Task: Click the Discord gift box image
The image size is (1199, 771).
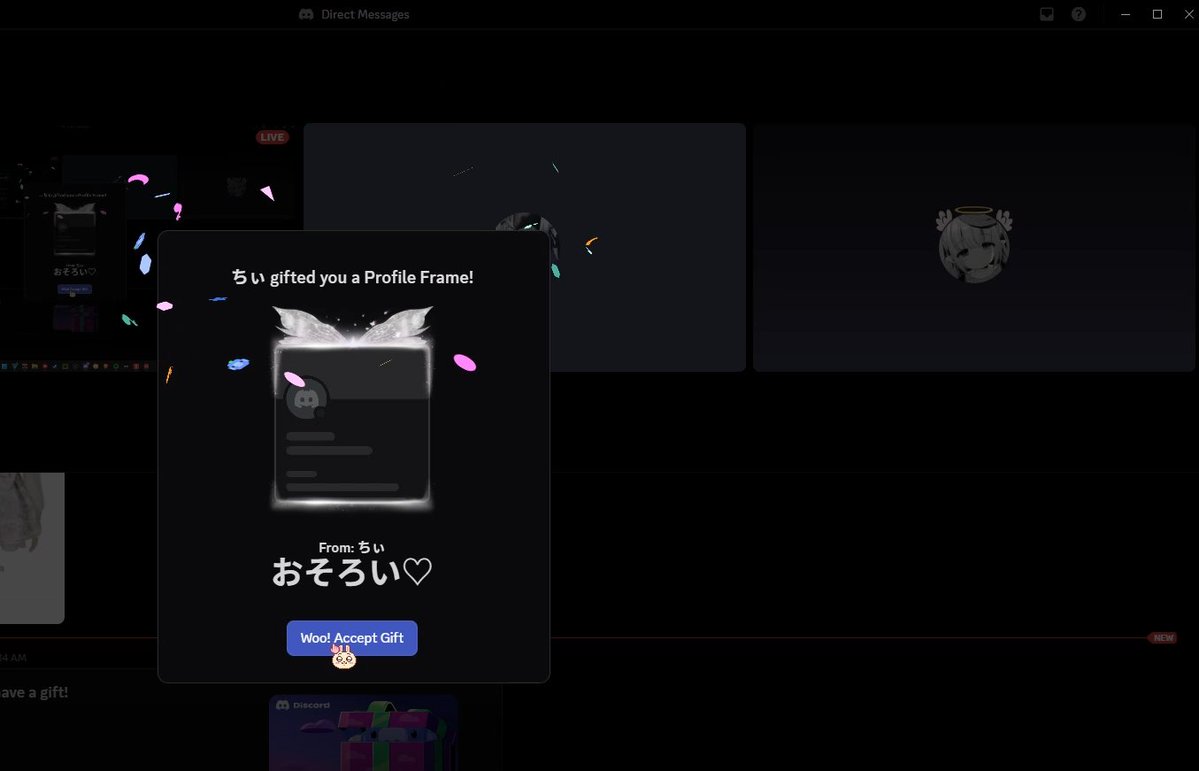Action: click(363, 733)
